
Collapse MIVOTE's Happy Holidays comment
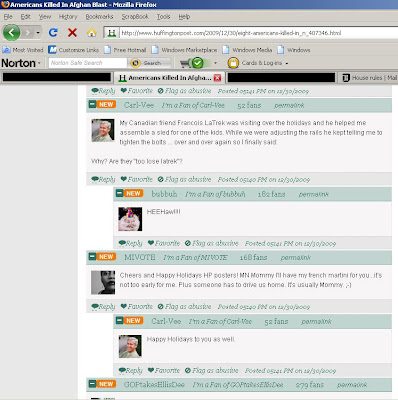(92, 256)
